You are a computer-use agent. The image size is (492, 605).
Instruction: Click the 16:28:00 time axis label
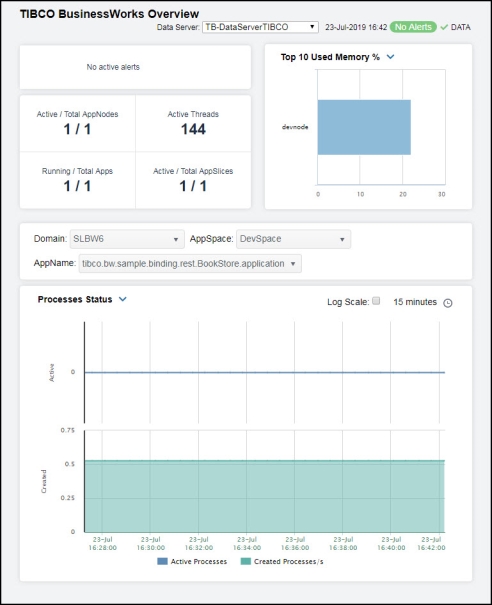click(x=102, y=543)
